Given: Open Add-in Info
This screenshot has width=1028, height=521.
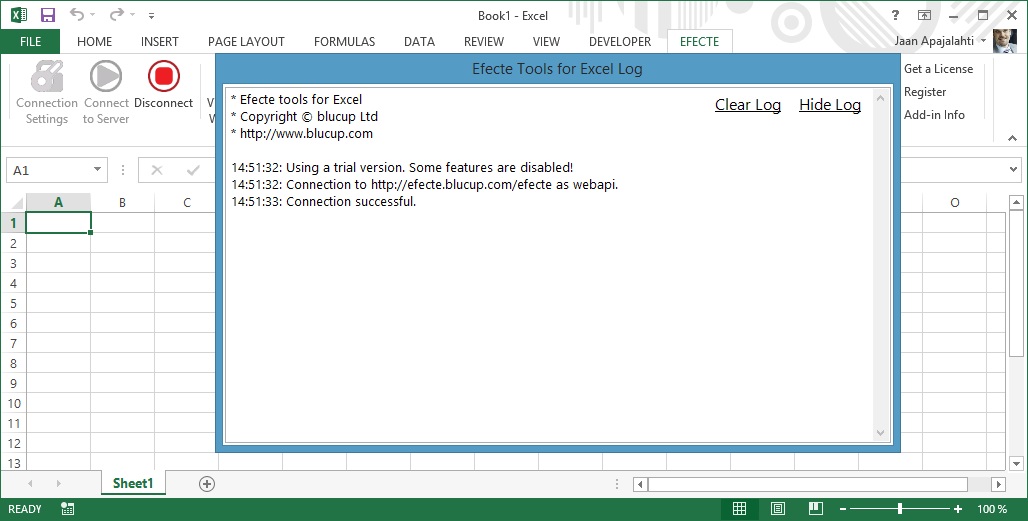Looking at the screenshot, I should [x=934, y=115].
